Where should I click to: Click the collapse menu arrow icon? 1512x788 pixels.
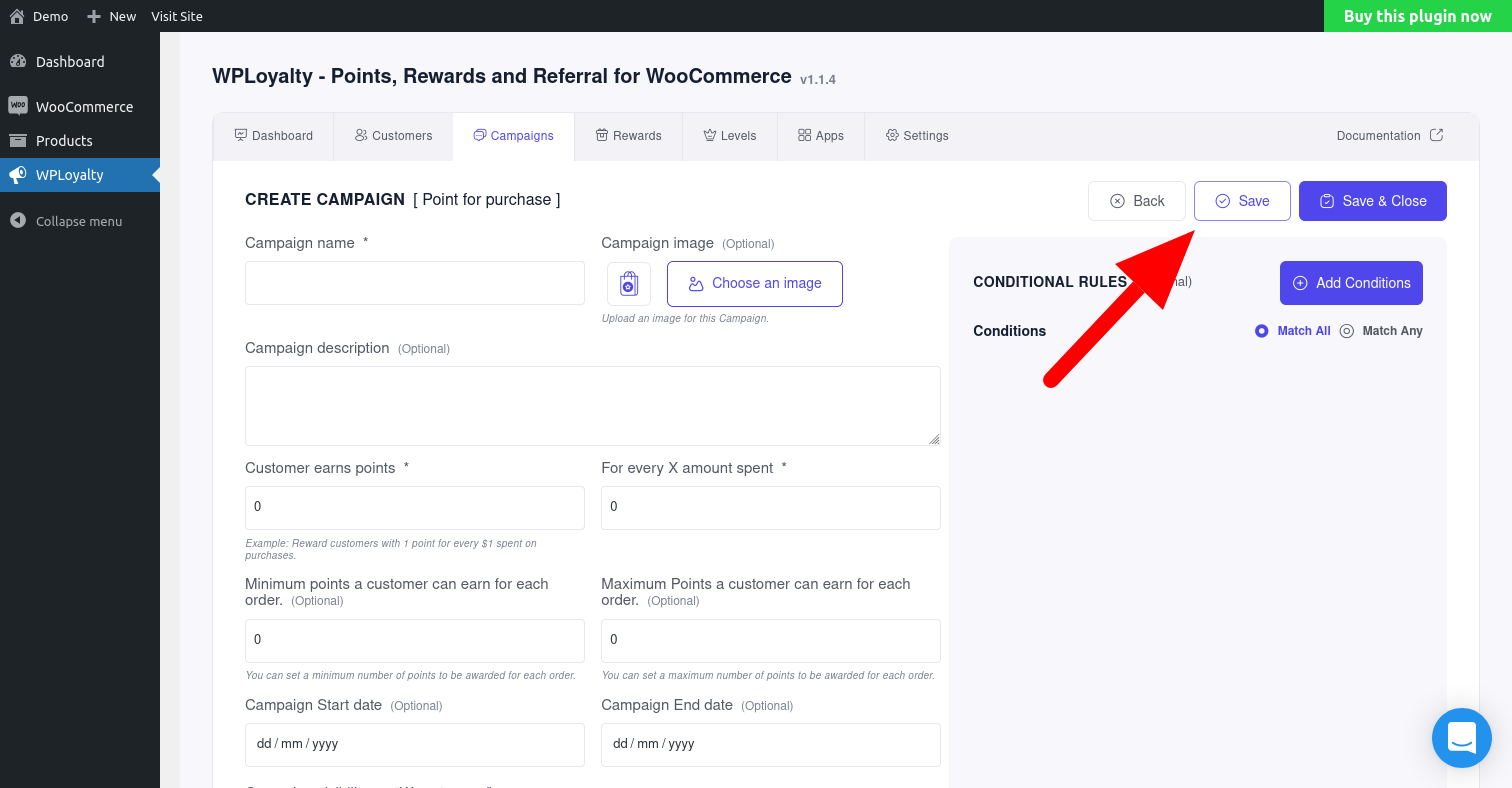18,221
